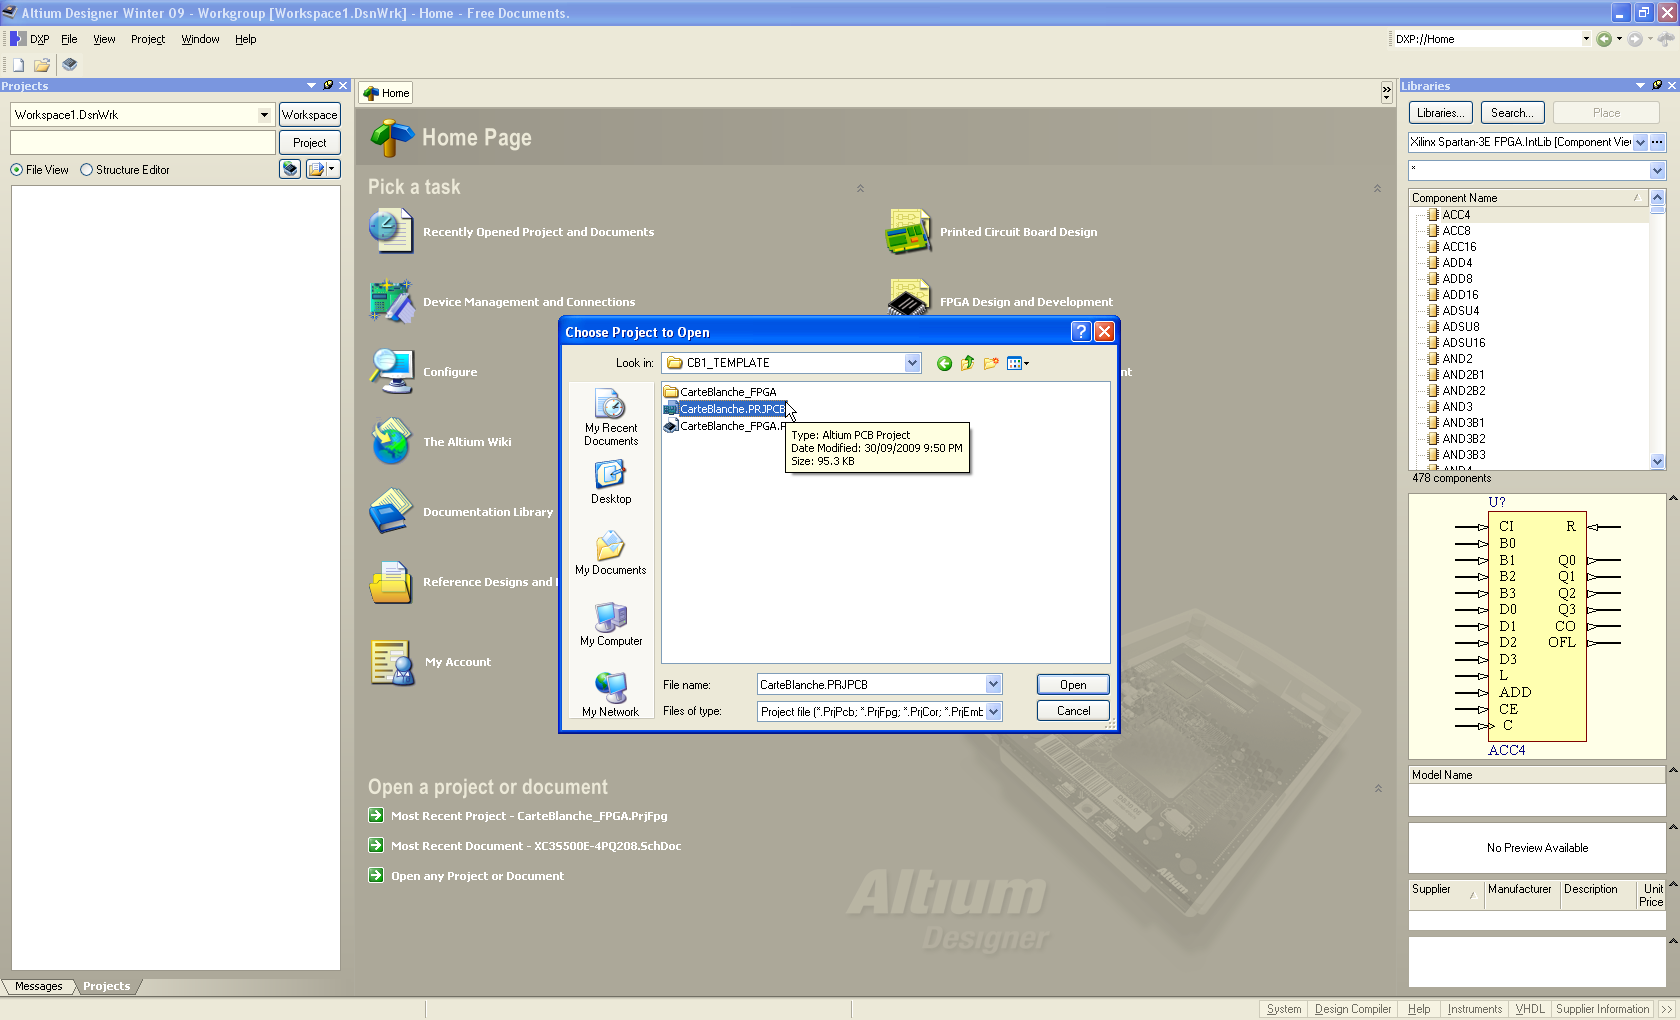Screen dimensions: 1680x1020
Task: Select Desktop in the places bar
Action: (611, 482)
